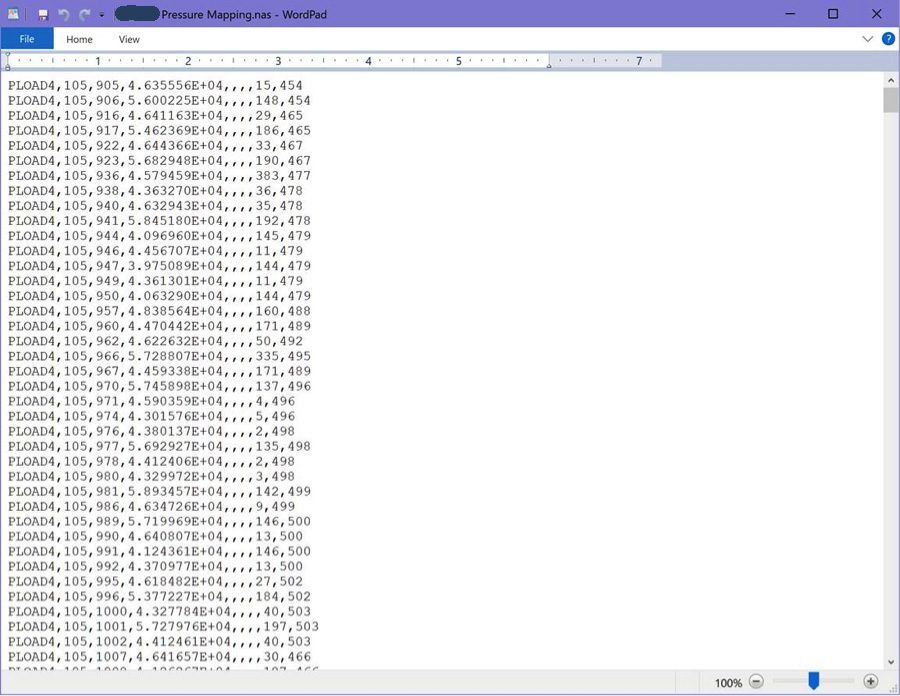Click the 100% zoom level text

tap(728, 683)
